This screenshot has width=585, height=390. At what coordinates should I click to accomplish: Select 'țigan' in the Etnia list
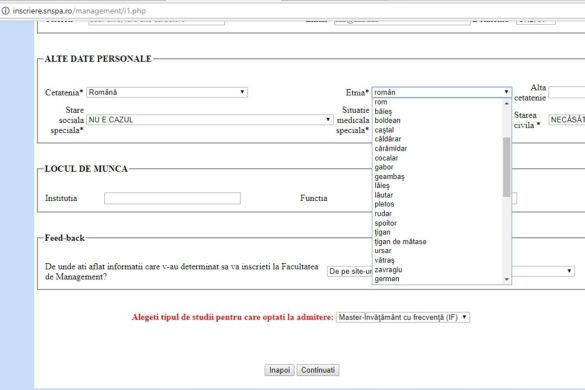tap(438, 232)
